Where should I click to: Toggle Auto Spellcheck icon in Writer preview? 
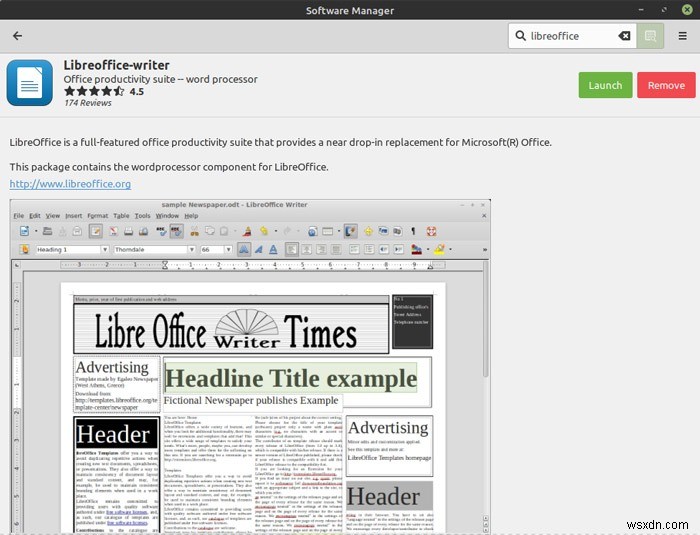point(176,231)
